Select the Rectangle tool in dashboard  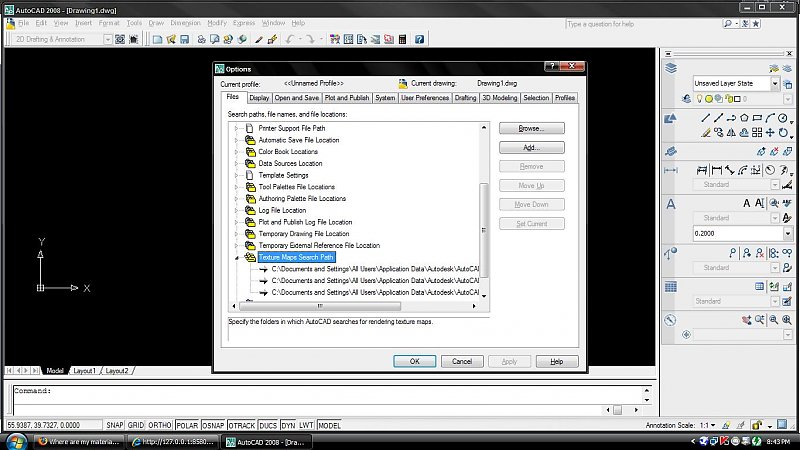point(757,118)
